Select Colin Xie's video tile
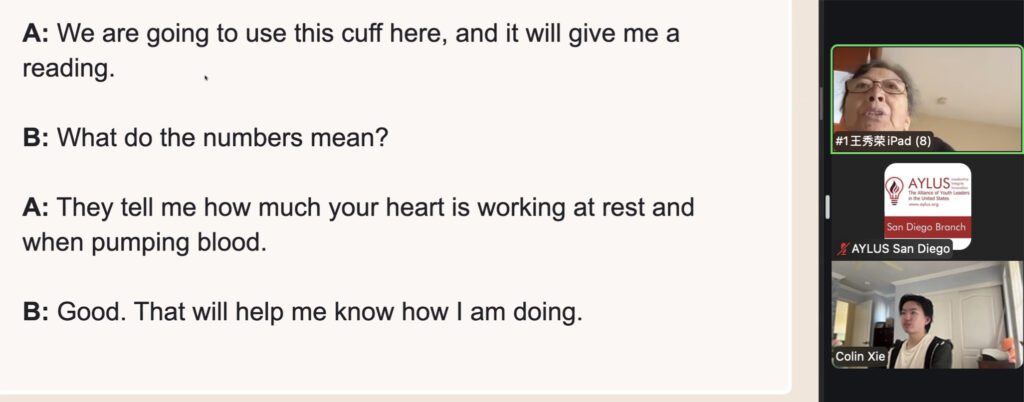1024x402 pixels. [926, 315]
